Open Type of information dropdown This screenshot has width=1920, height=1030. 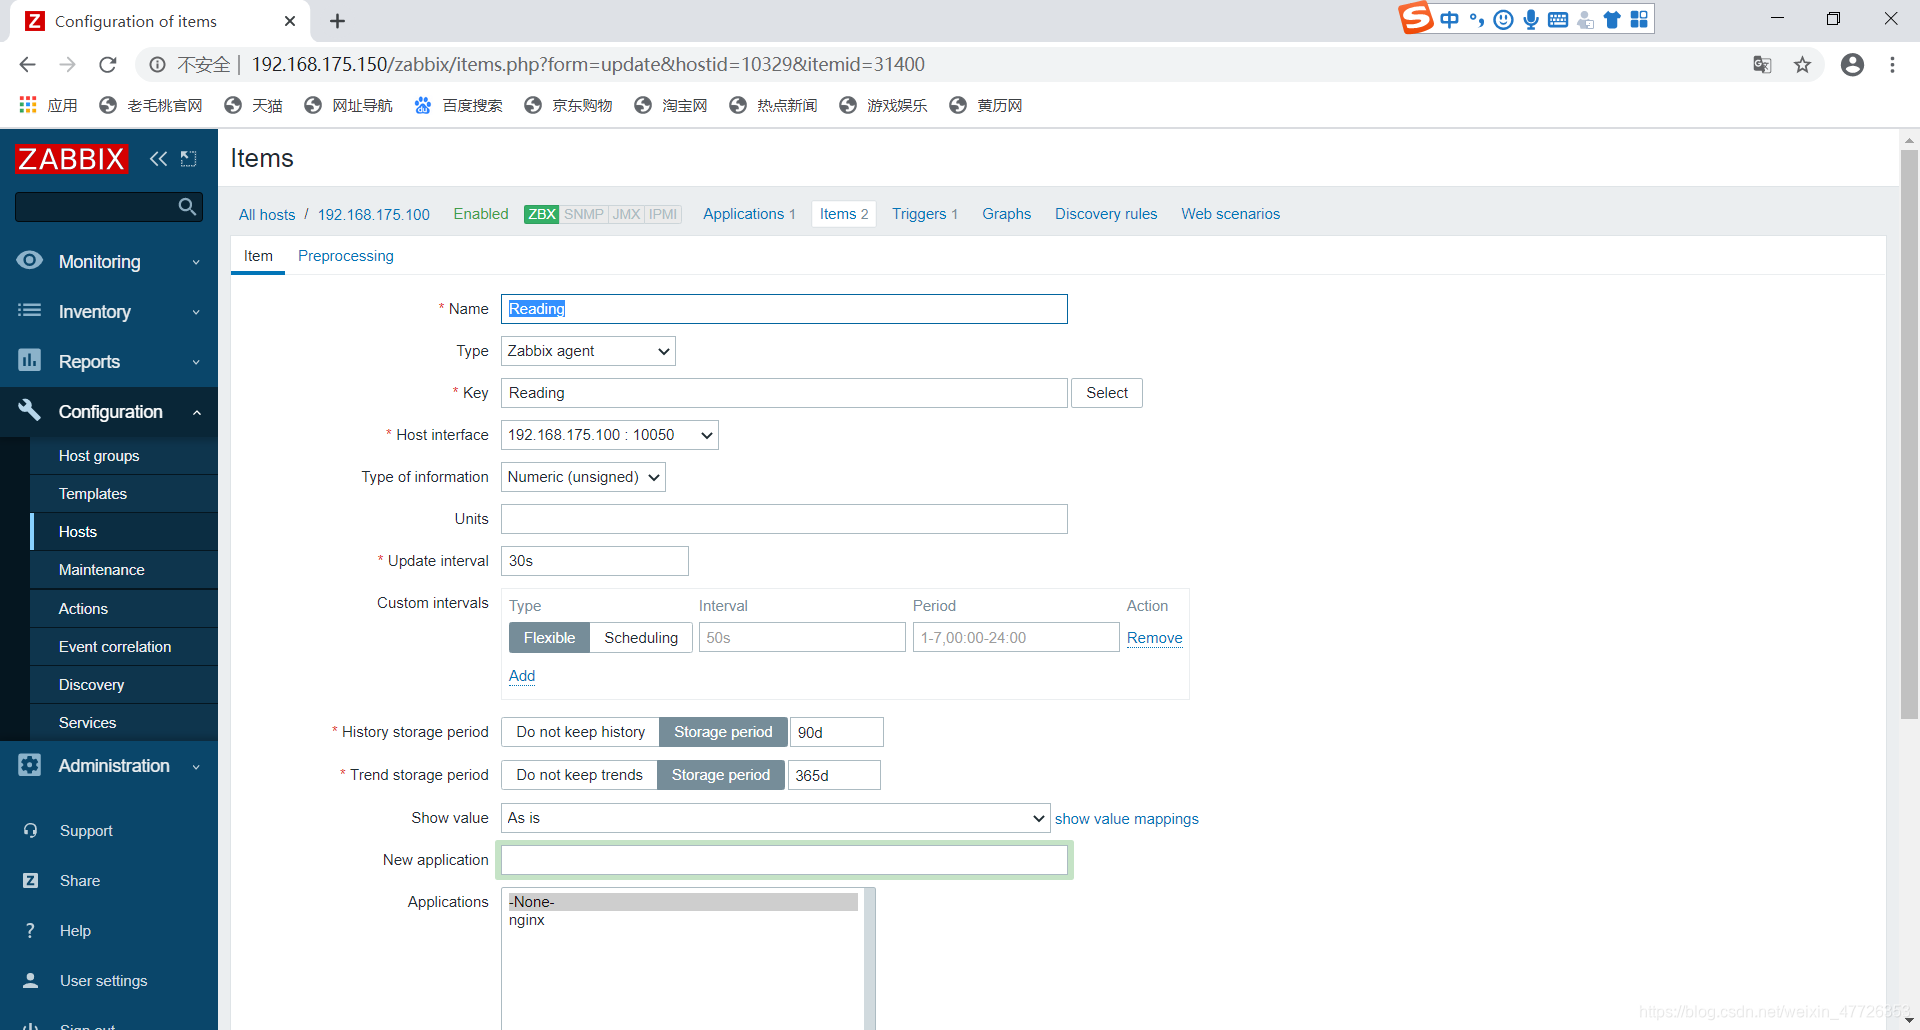pos(583,477)
